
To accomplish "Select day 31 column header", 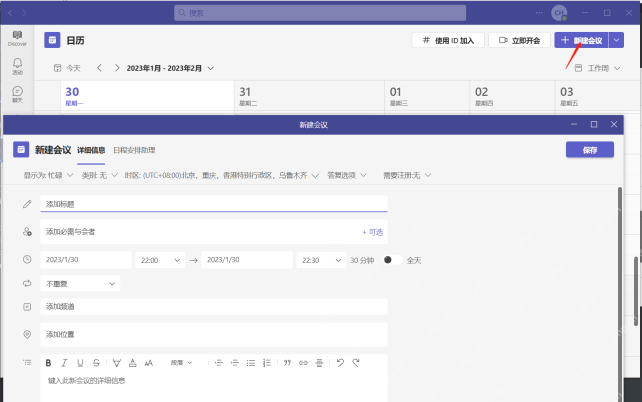I will [309, 96].
